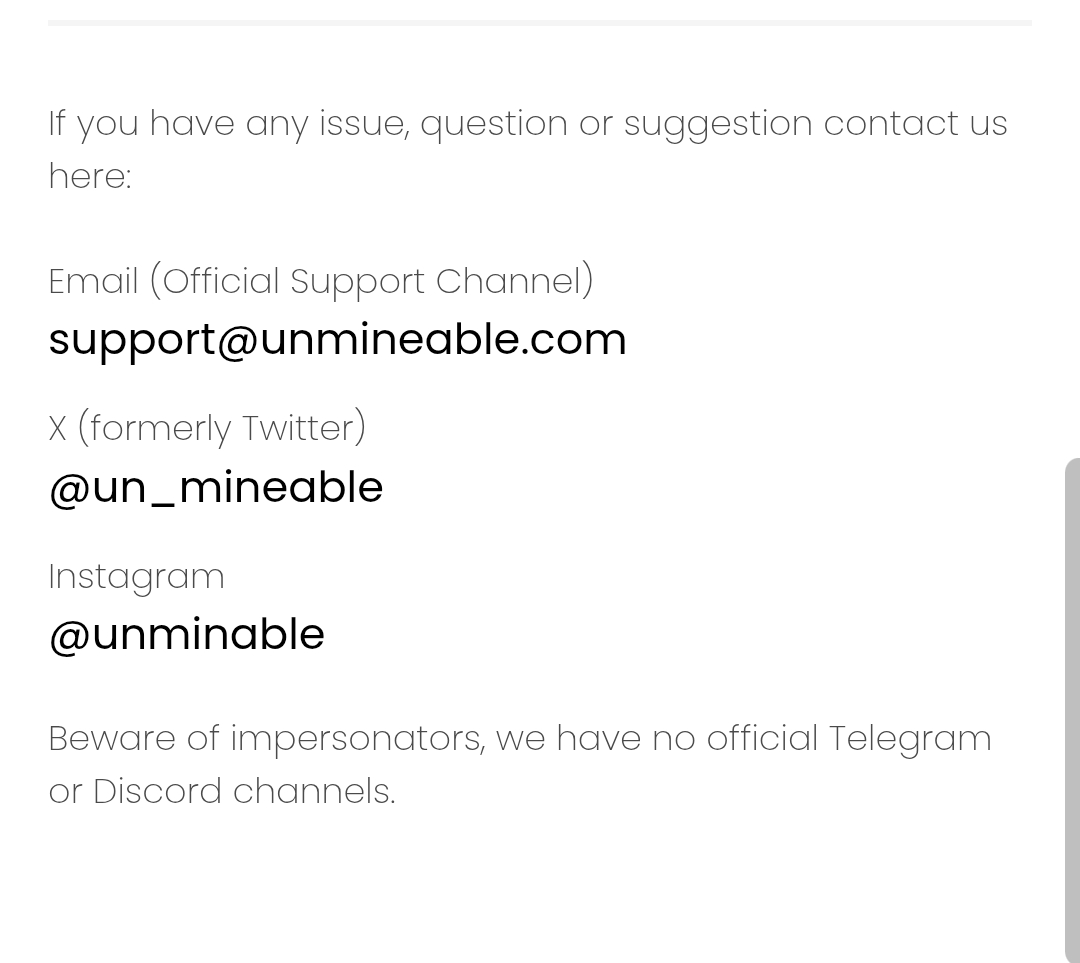
Task: Click the word "impersonators" in the warning
Action: [357, 739]
